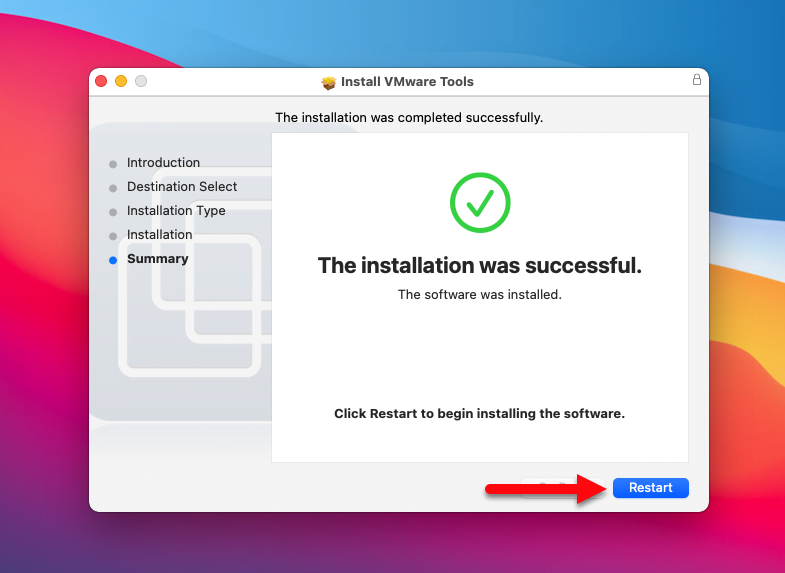The image size is (785, 573).
Task: Click 'The software was installed.' text
Action: tap(480, 294)
